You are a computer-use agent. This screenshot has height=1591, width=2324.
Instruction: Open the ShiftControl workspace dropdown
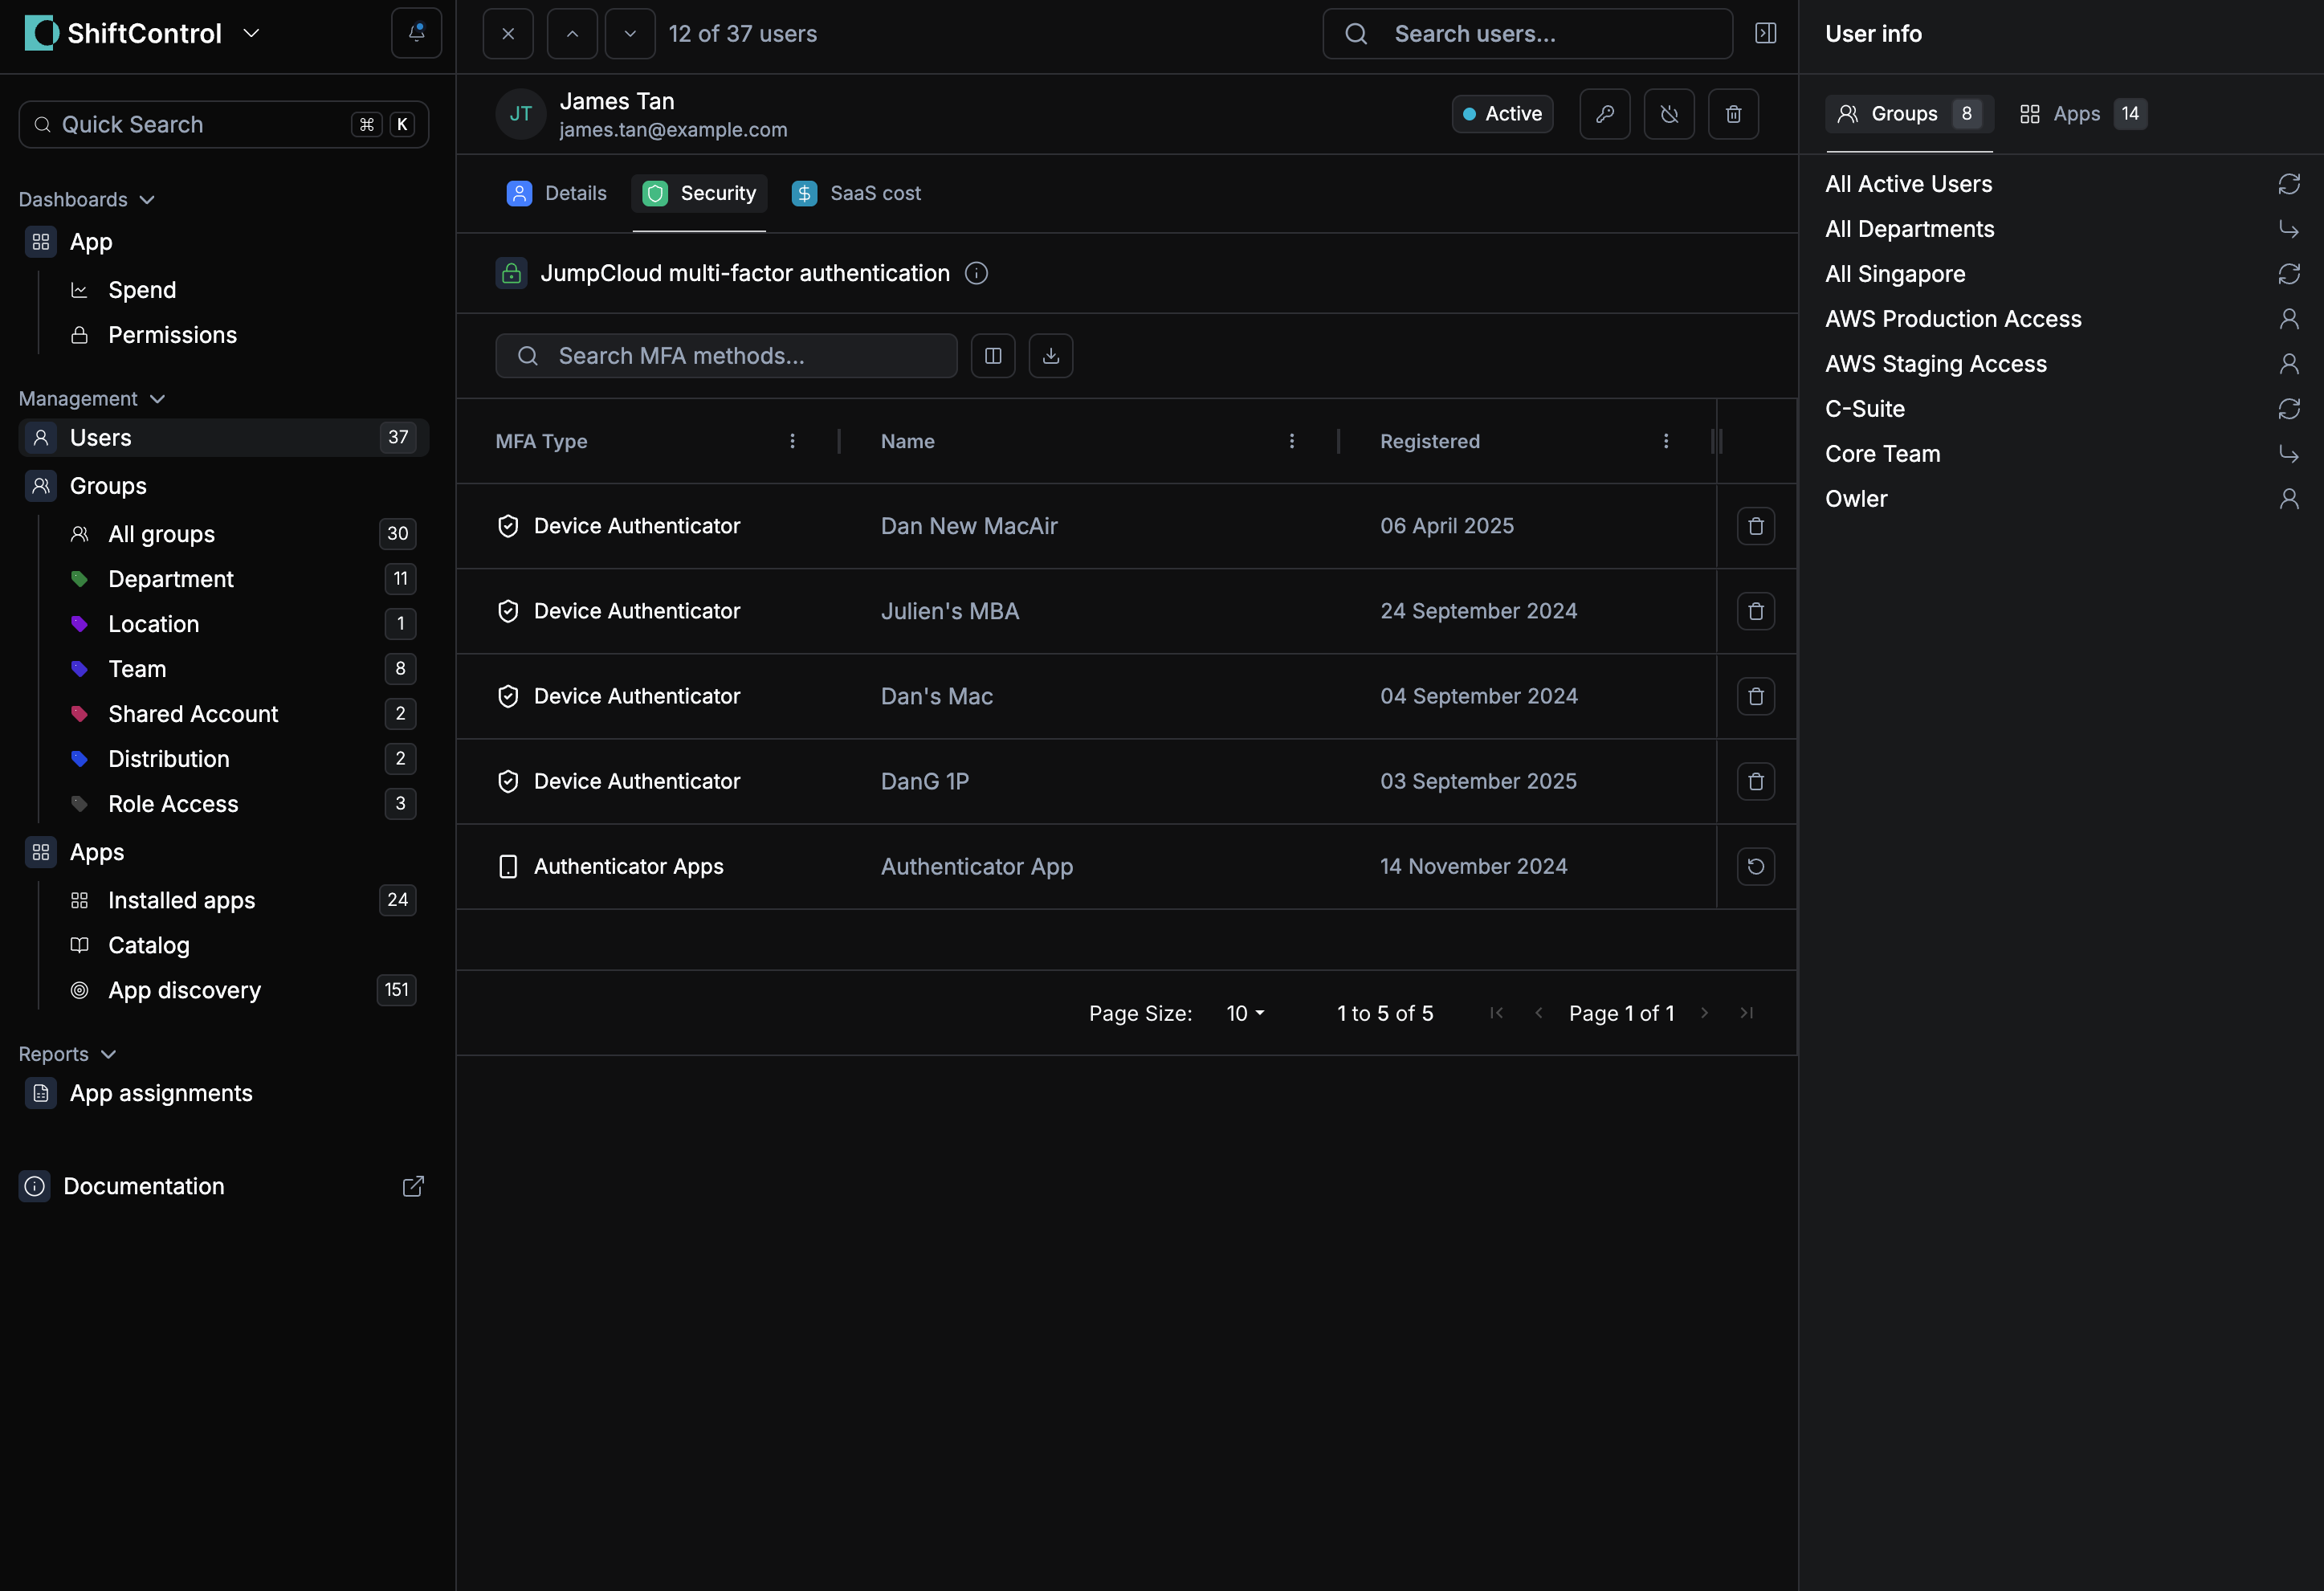click(252, 33)
